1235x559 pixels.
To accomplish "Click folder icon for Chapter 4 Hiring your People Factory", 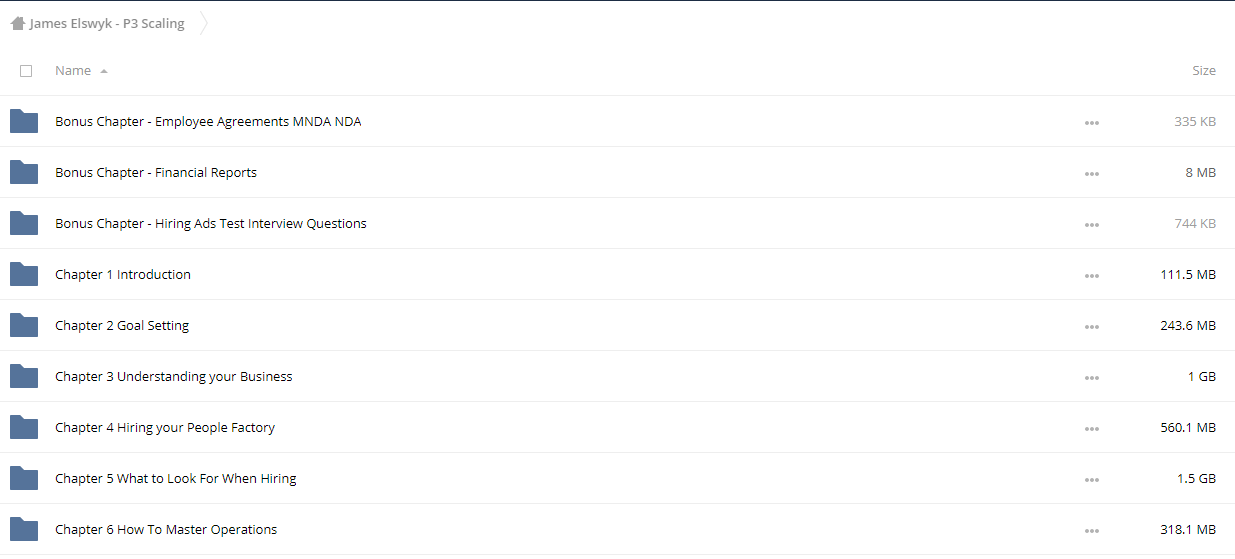I will point(24,427).
